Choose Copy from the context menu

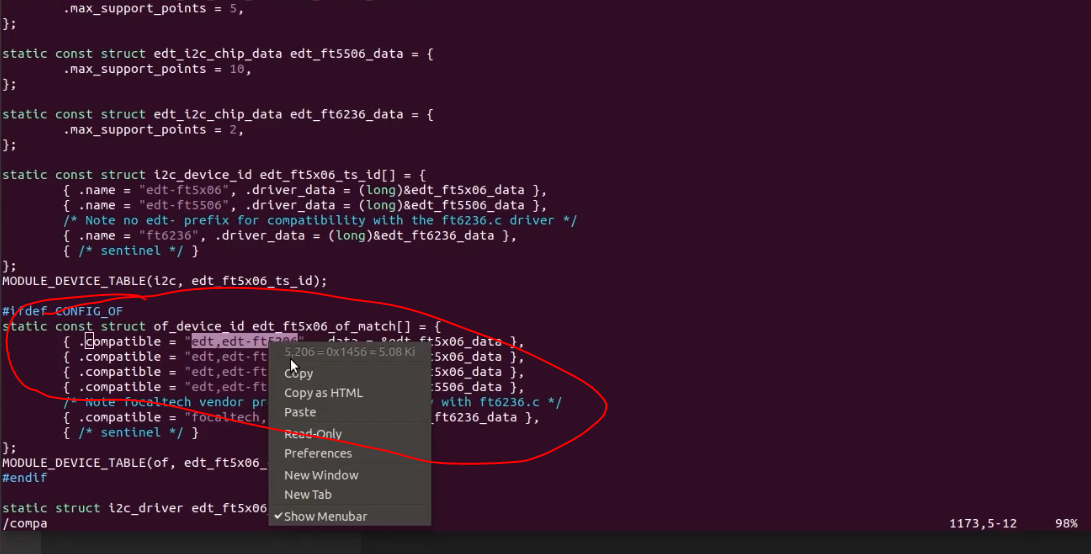coord(298,373)
